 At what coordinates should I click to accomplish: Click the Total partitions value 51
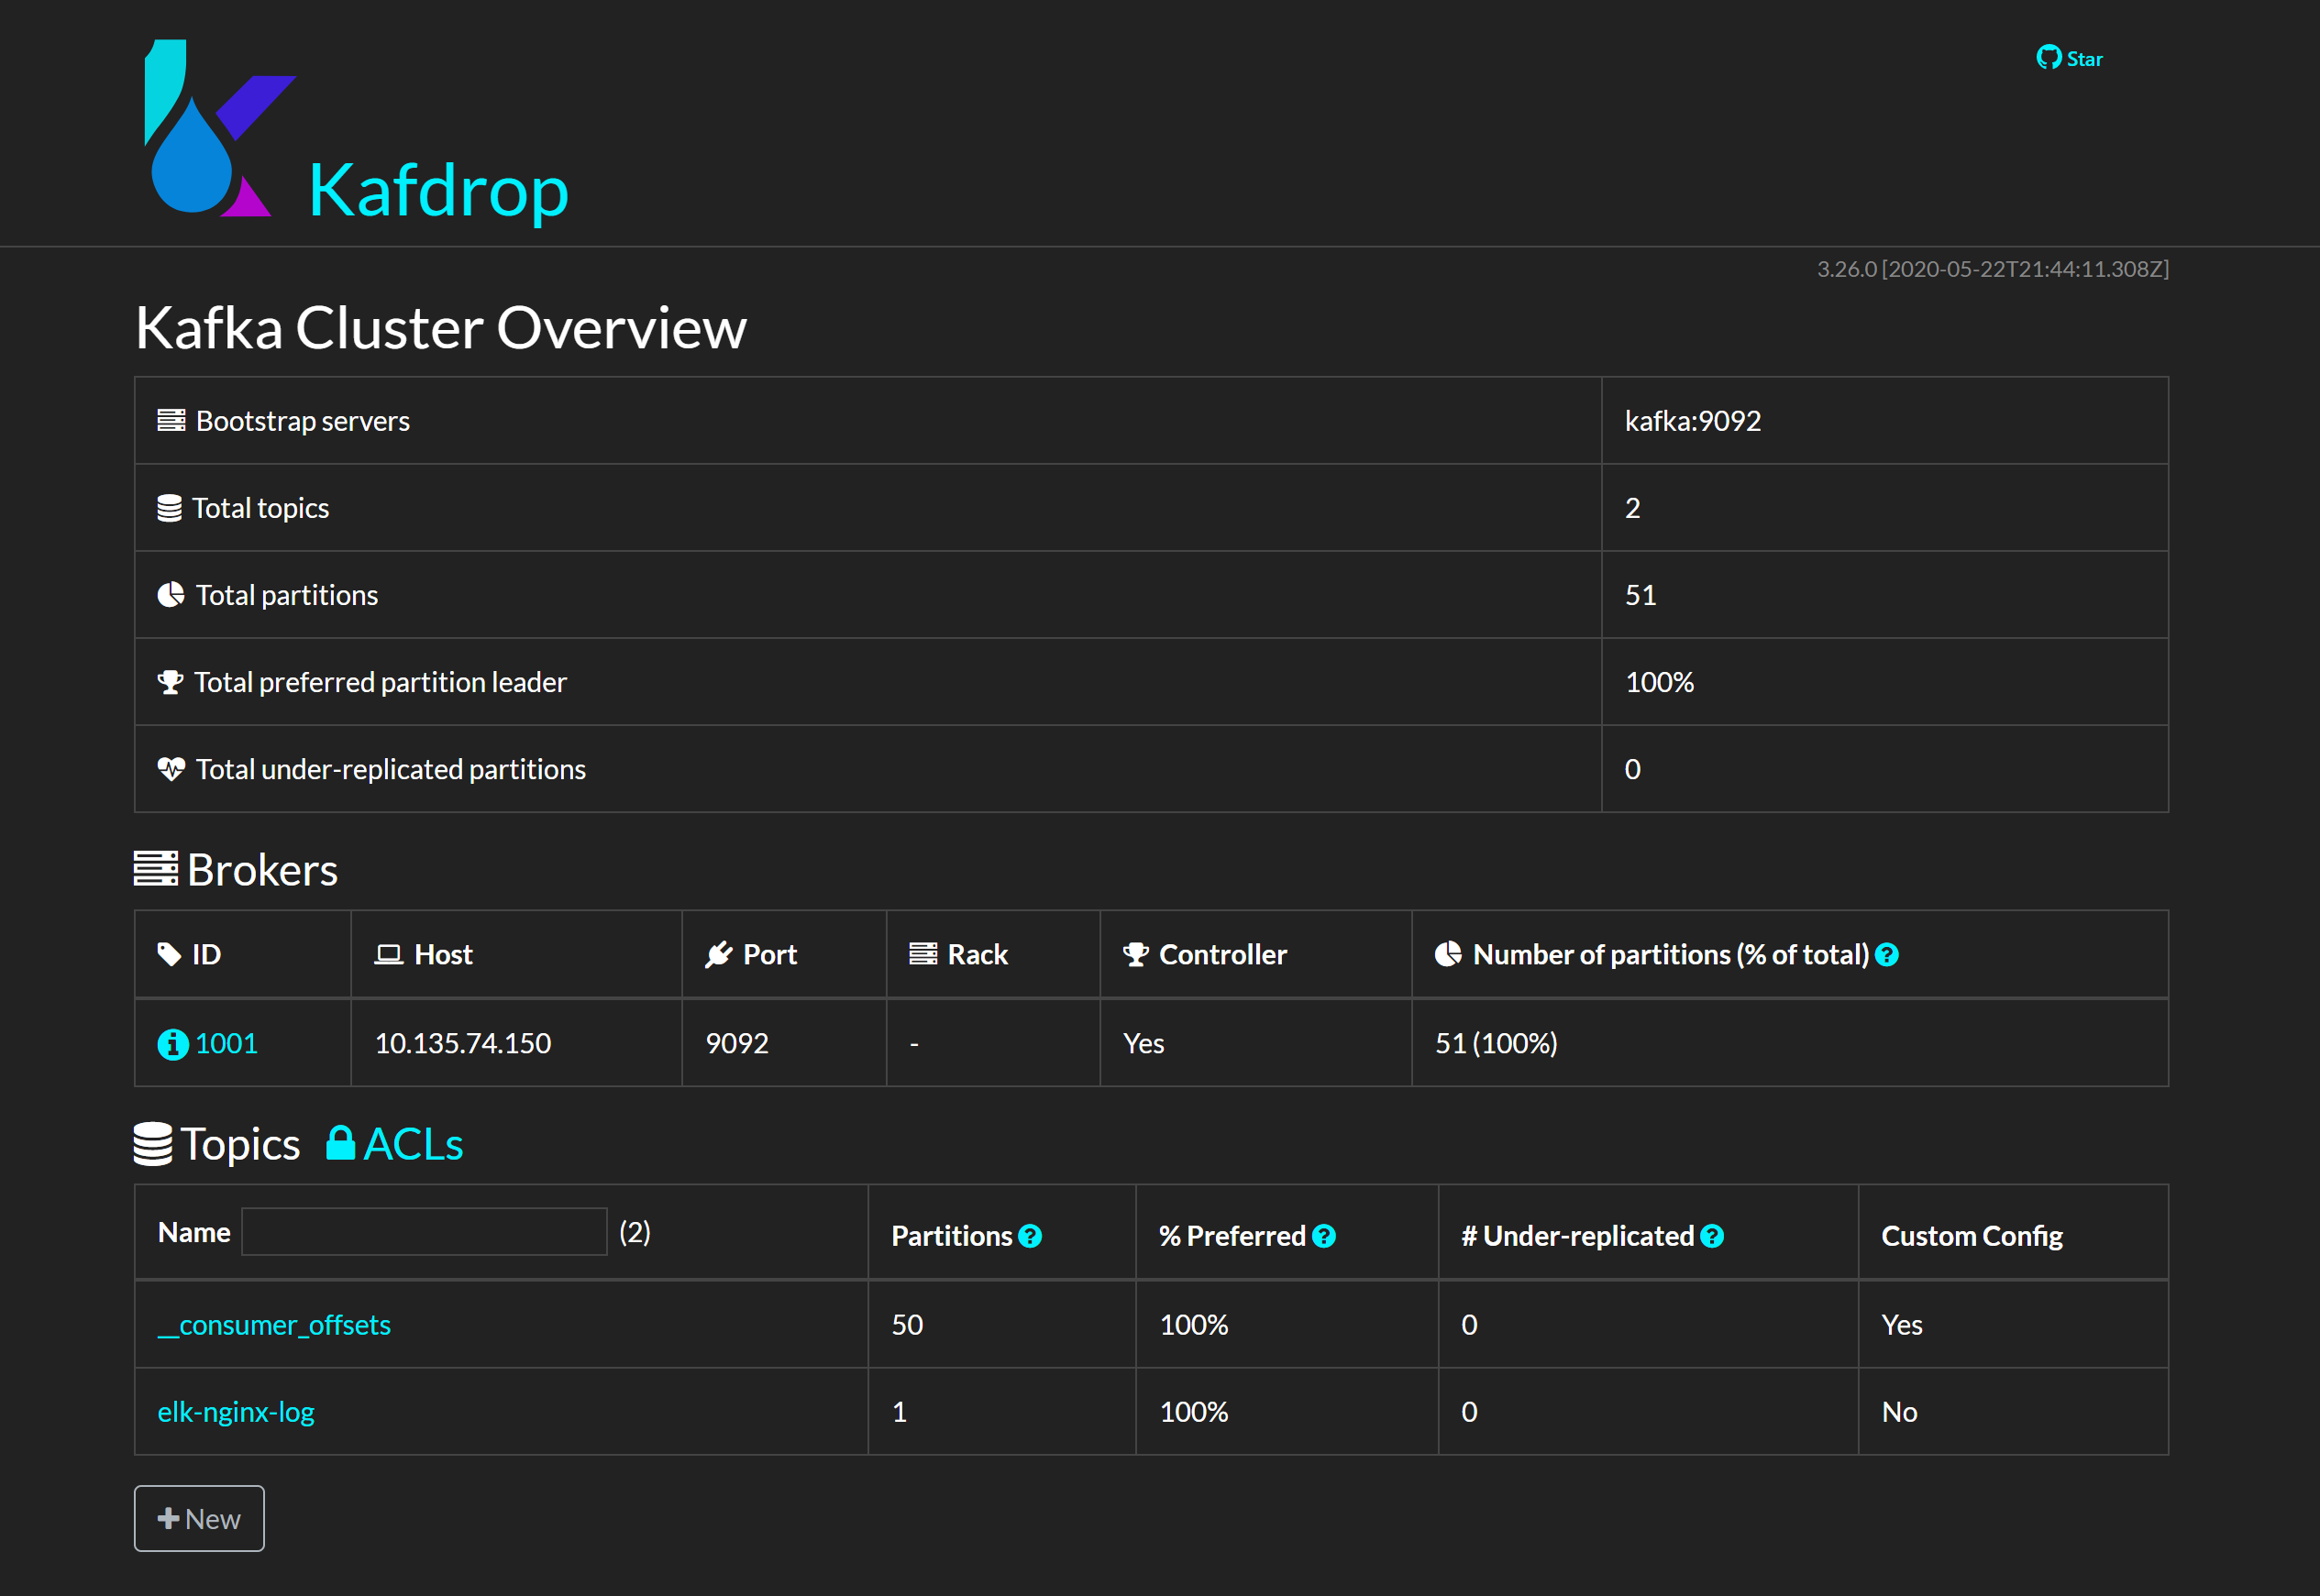pos(1641,595)
